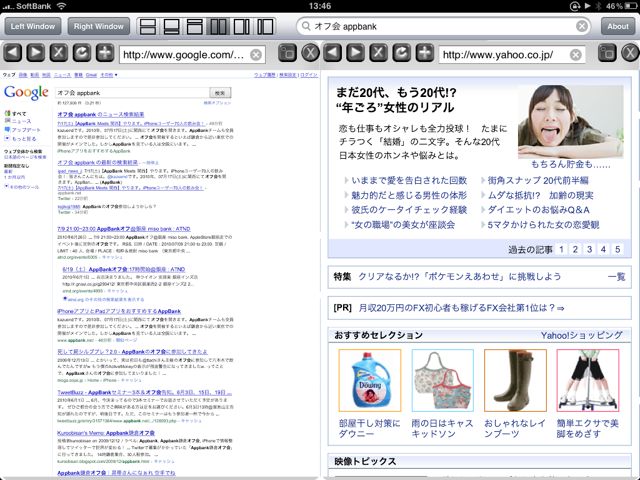Go back in the right Yahoo pane

coord(332,53)
